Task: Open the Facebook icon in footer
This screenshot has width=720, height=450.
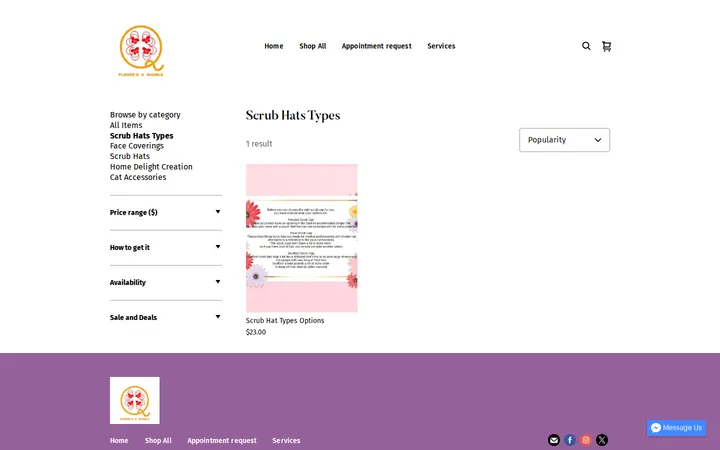Action: [x=569, y=440]
